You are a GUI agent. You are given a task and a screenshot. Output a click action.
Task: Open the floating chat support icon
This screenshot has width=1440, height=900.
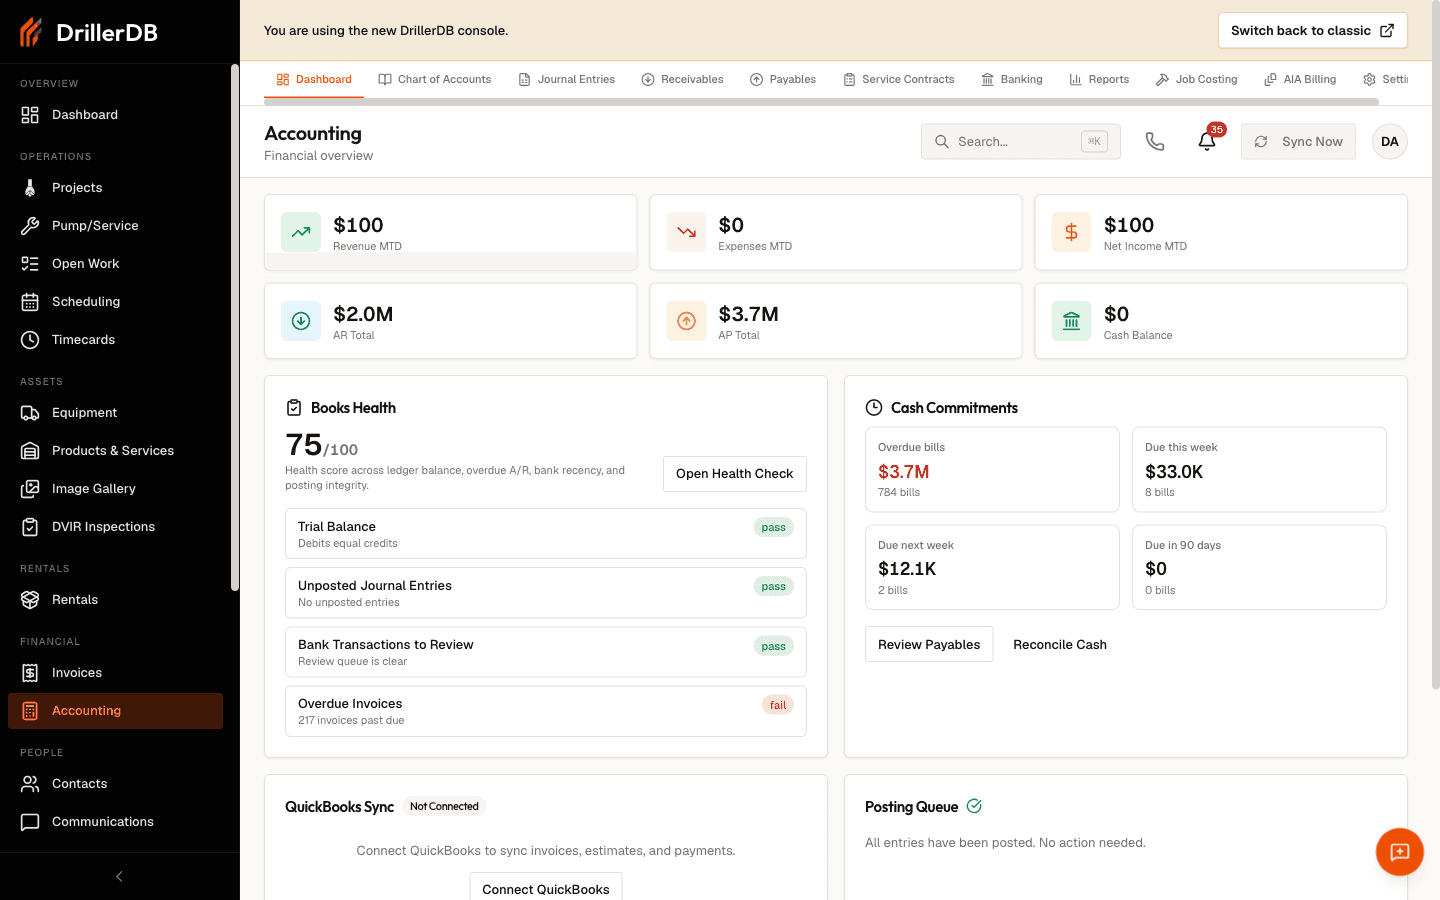[1400, 852]
